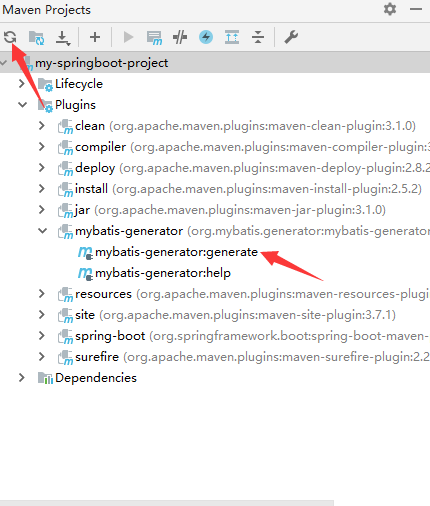Click the mybatis-generator:help goal icon
This screenshot has width=430, height=506.
85,274
